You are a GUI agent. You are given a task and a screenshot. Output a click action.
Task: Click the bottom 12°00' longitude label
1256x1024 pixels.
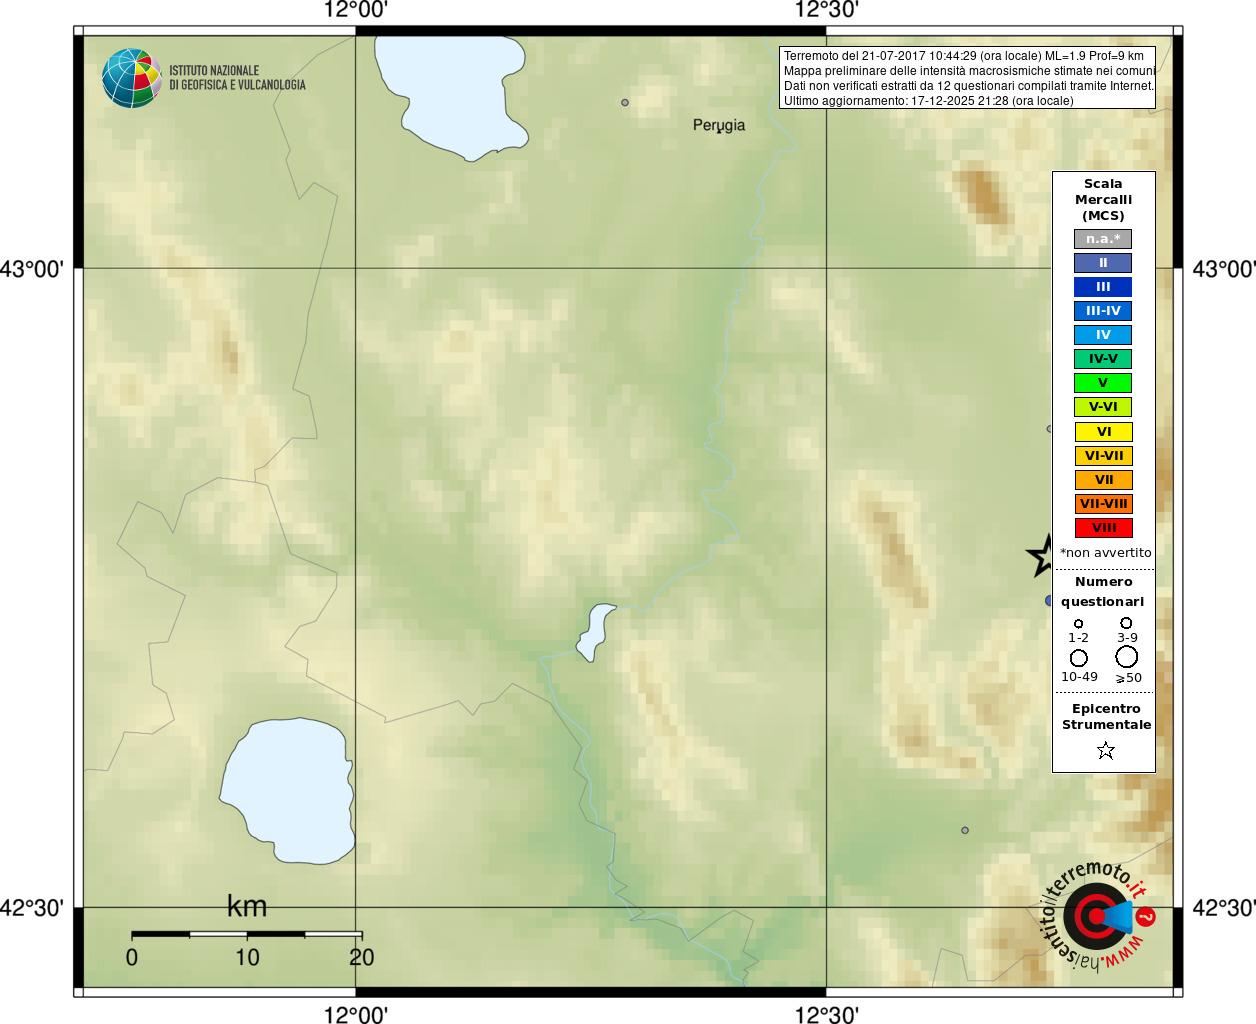[x=355, y=1014]
